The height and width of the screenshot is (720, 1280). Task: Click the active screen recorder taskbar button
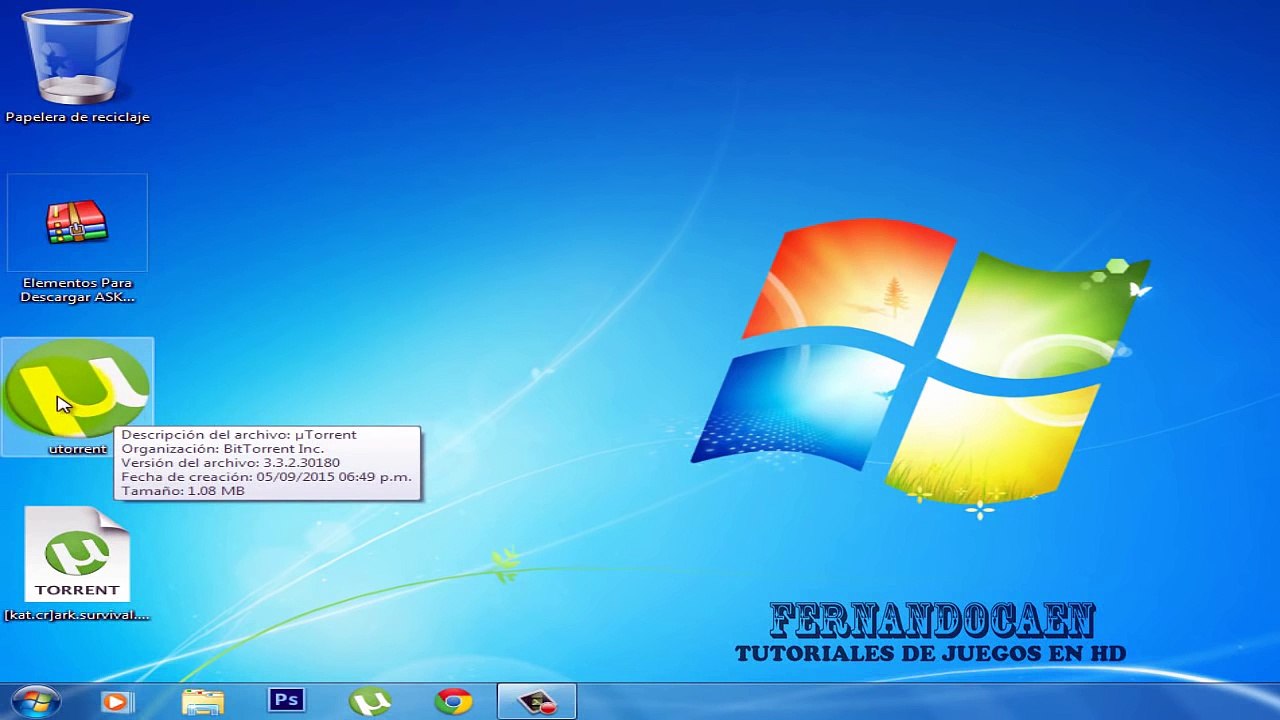[x=537, y=702]
